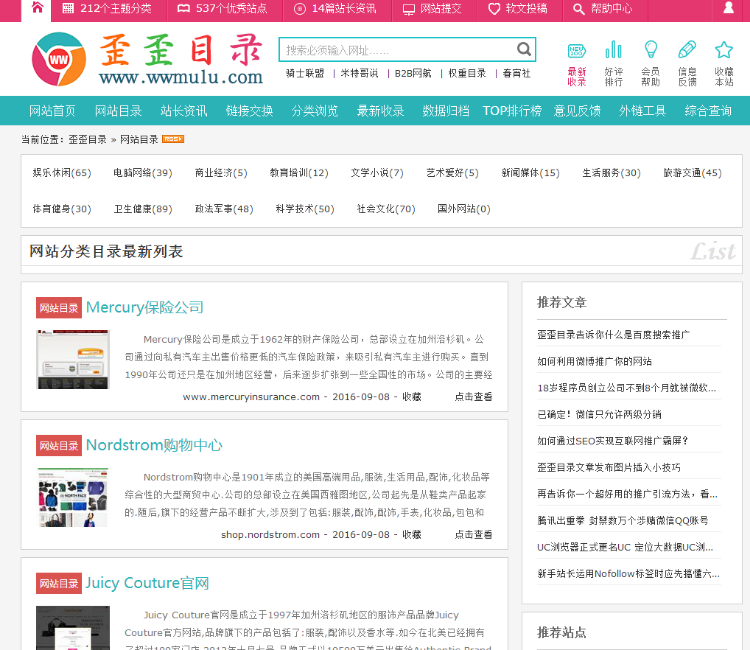This screenshot has width=750, height=650.
Task: Open the 好评排行 bar chart icon
Action: tap(613, 63)
